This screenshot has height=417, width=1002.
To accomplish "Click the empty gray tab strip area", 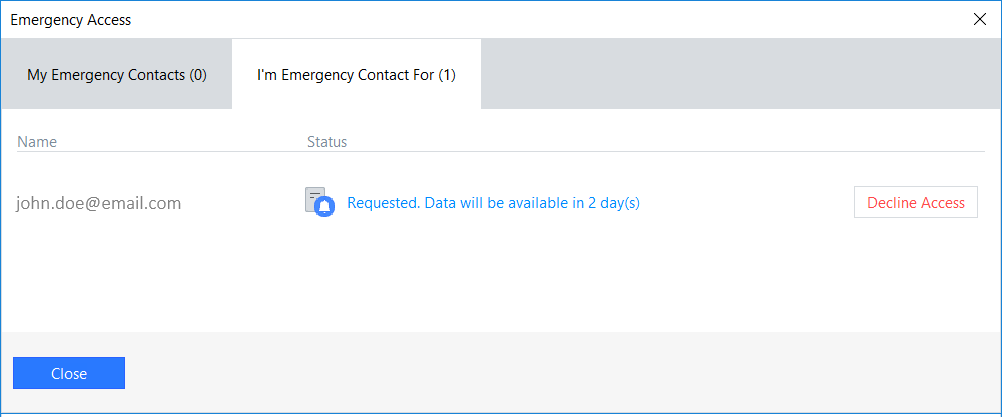I will (741, 74).
